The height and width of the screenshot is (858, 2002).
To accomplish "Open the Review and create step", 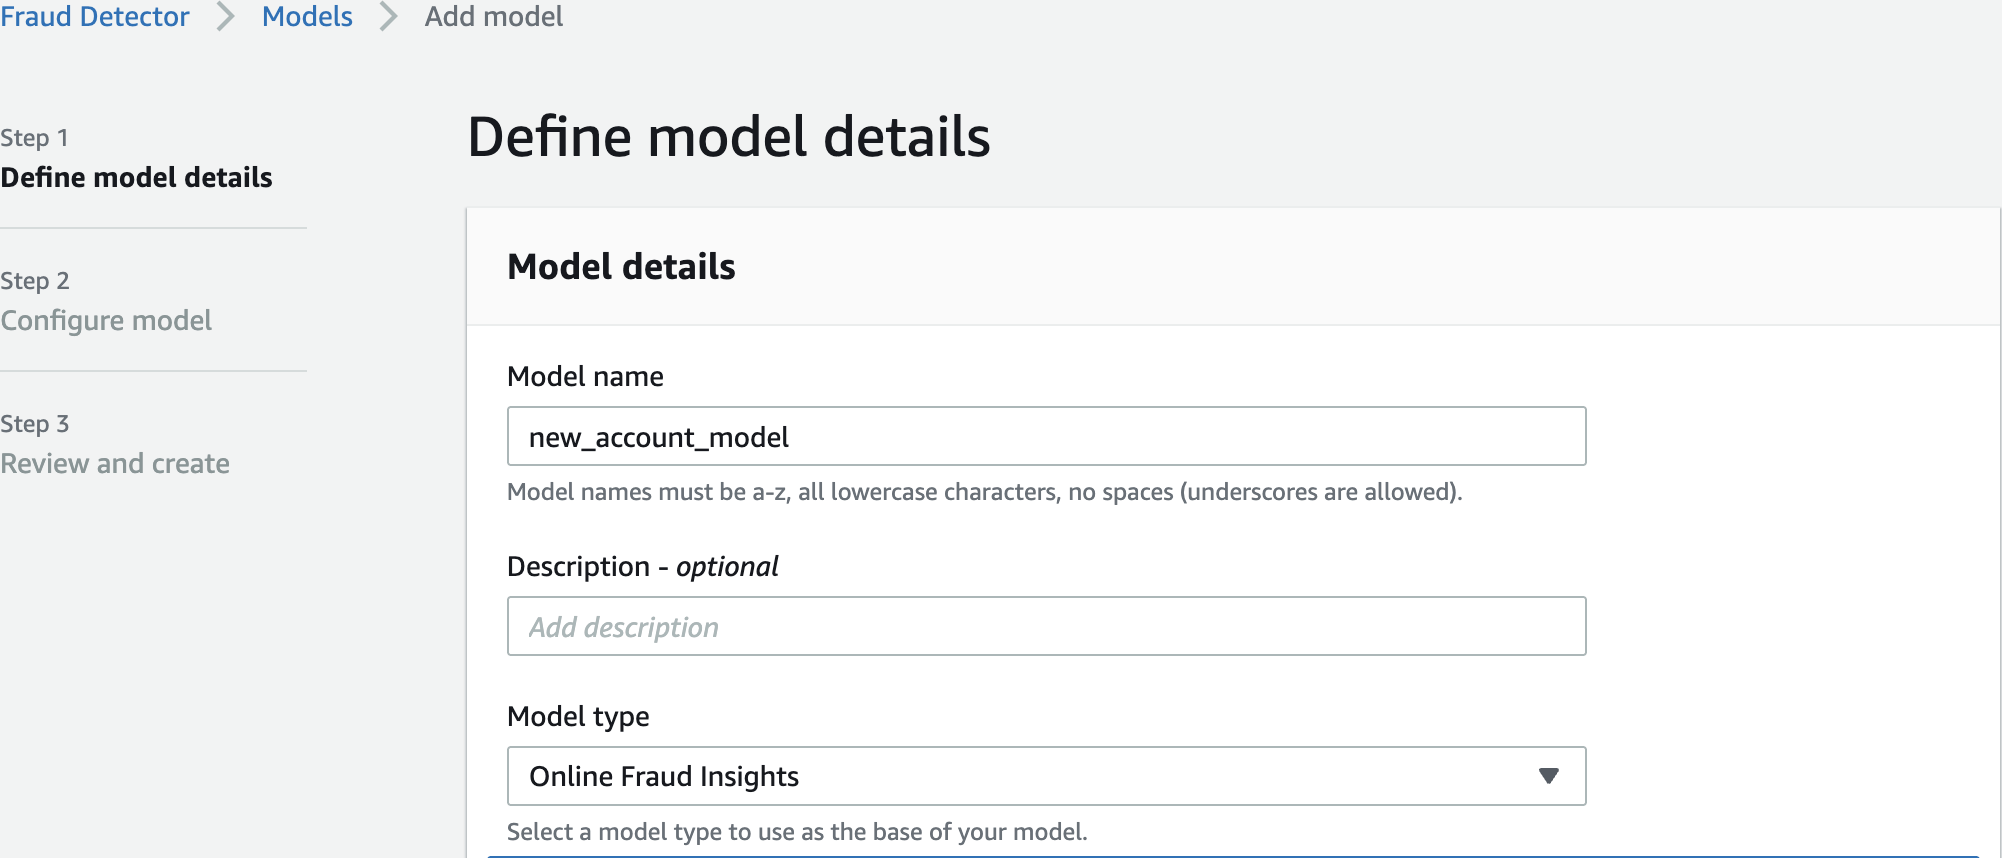I will pyautogui.click(x=115, y=463).
